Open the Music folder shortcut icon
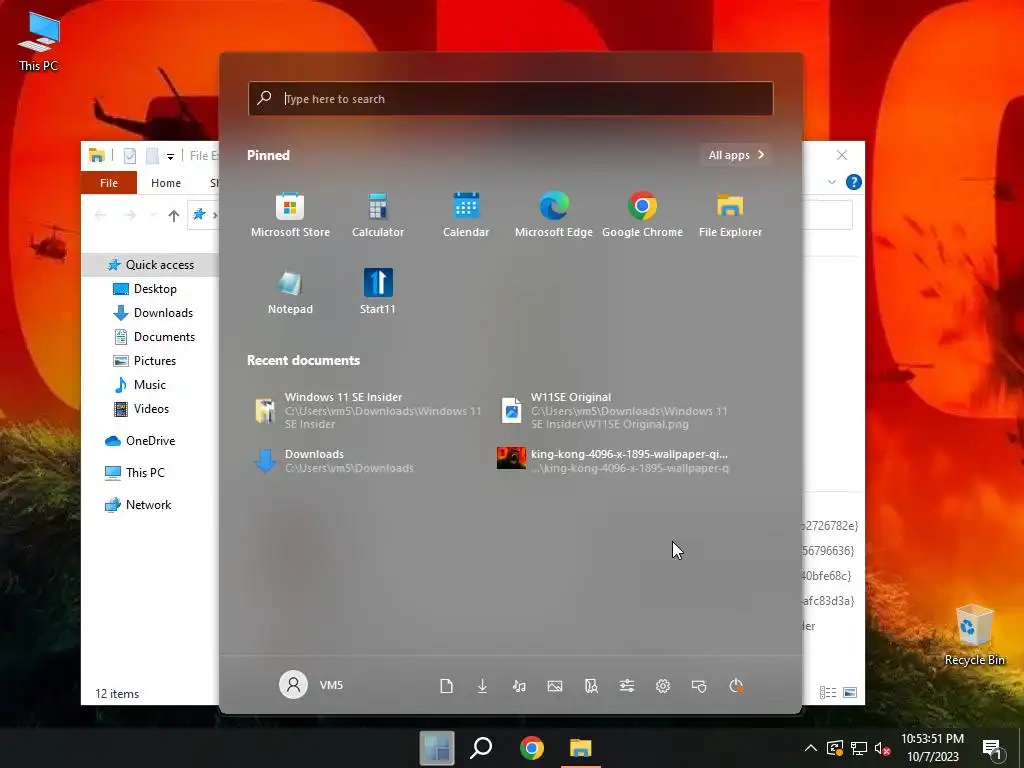 (519, 686)
